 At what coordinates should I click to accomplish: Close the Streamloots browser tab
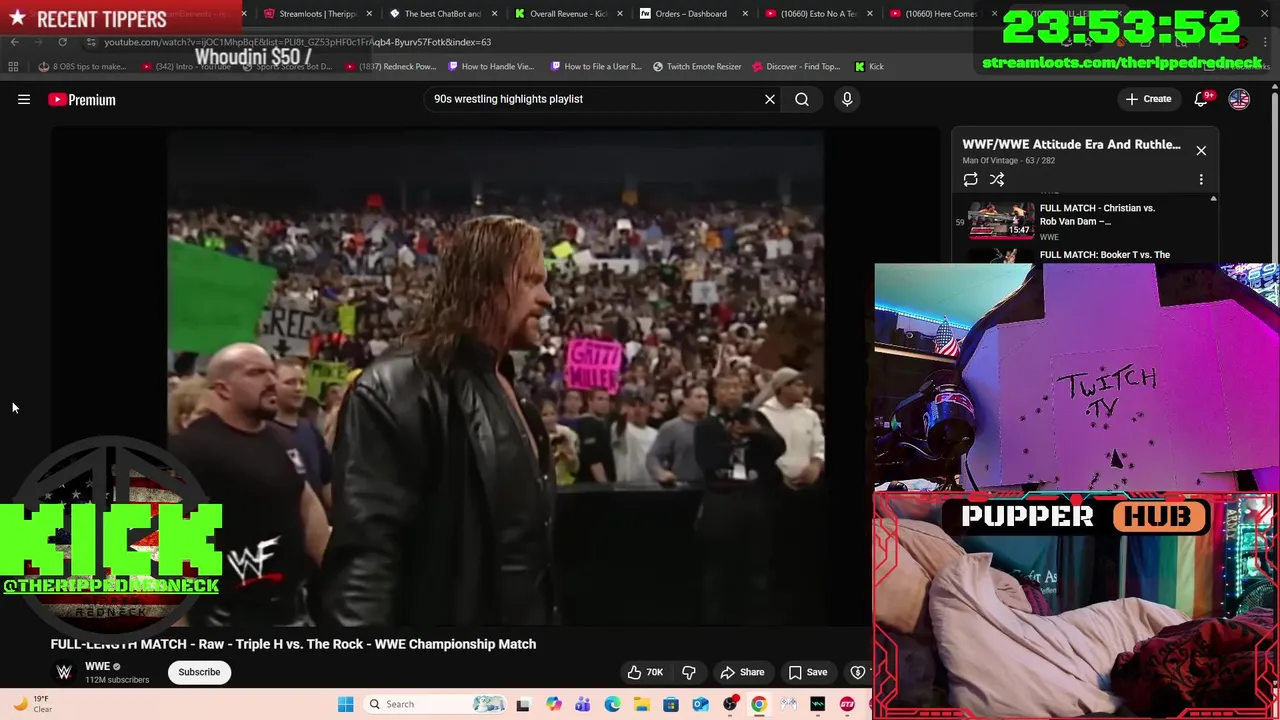pos(370,14)
